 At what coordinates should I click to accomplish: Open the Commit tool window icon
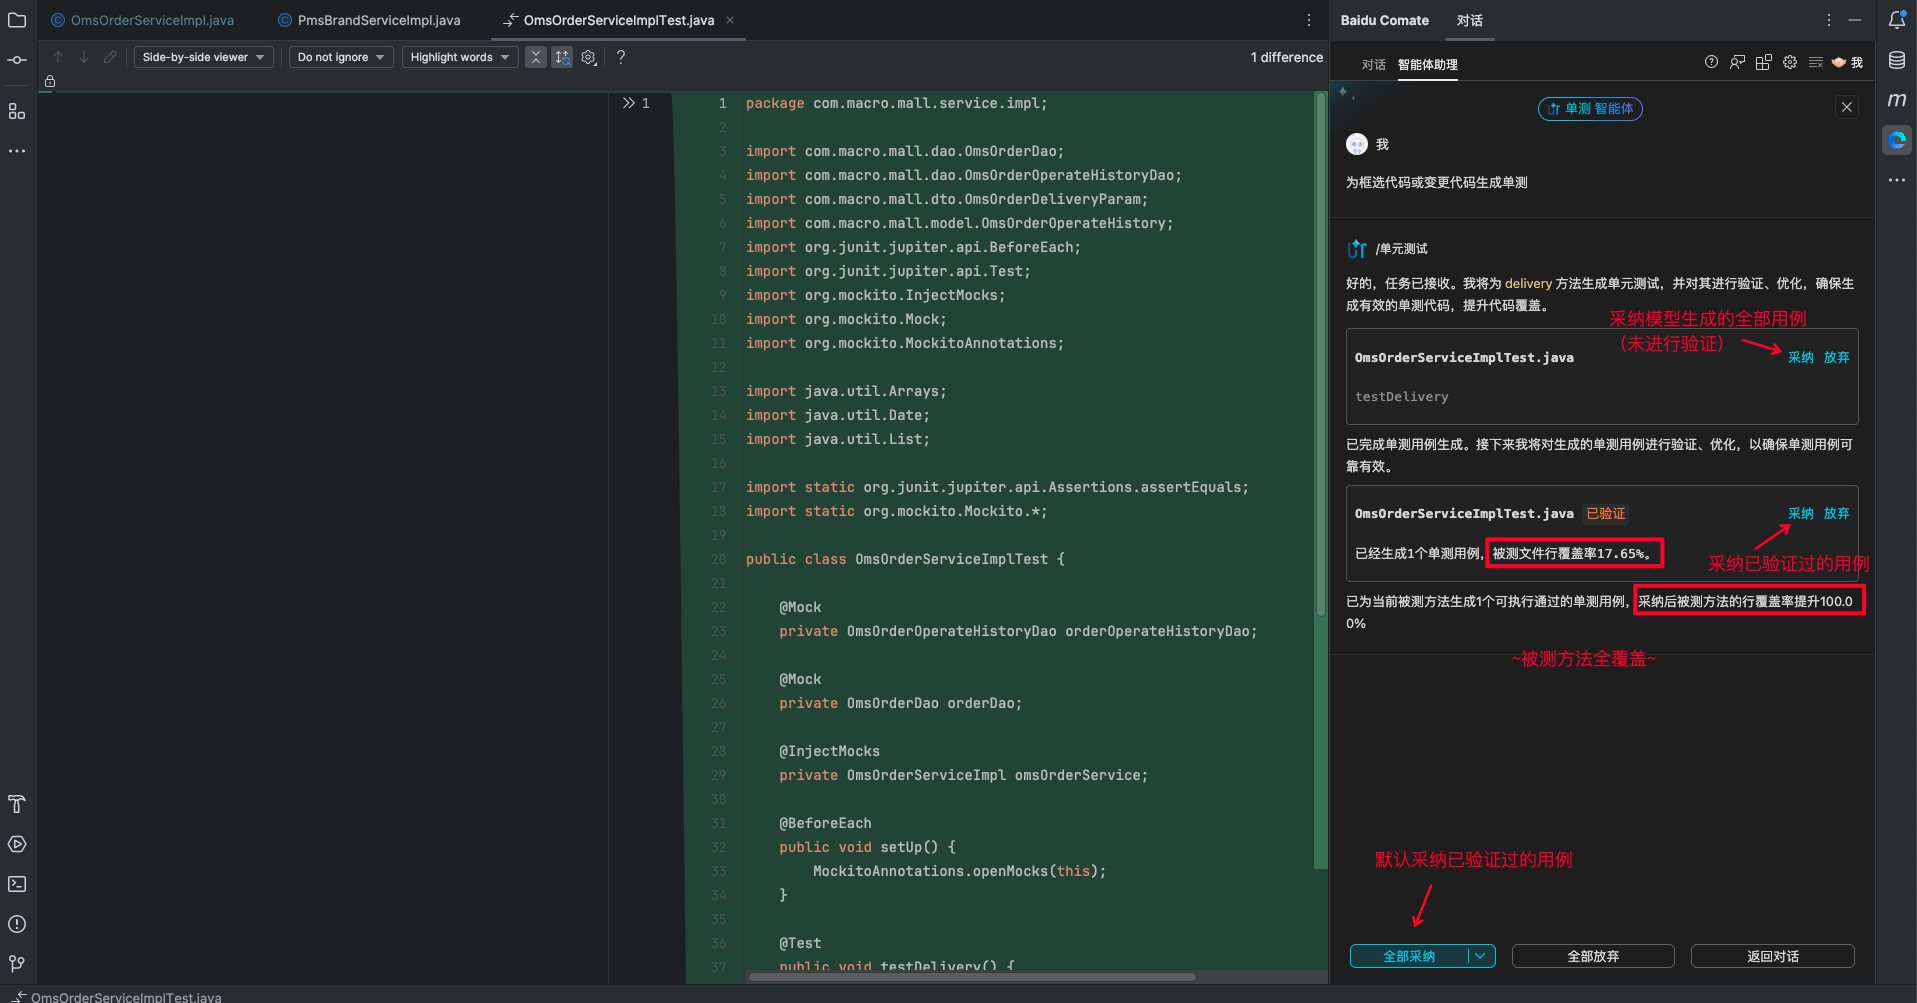(17, 60)
